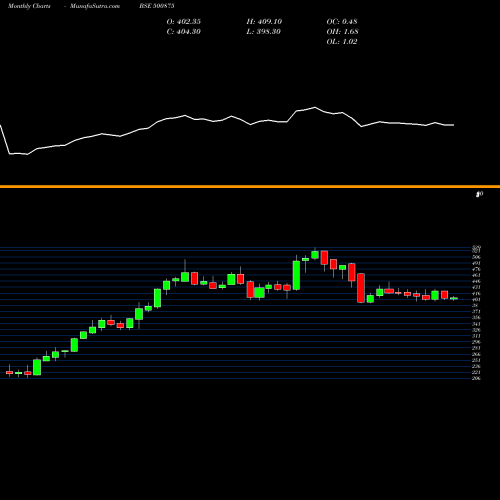Click the 341 price axis label
500x500 pixels.
[x=477, y=324]
